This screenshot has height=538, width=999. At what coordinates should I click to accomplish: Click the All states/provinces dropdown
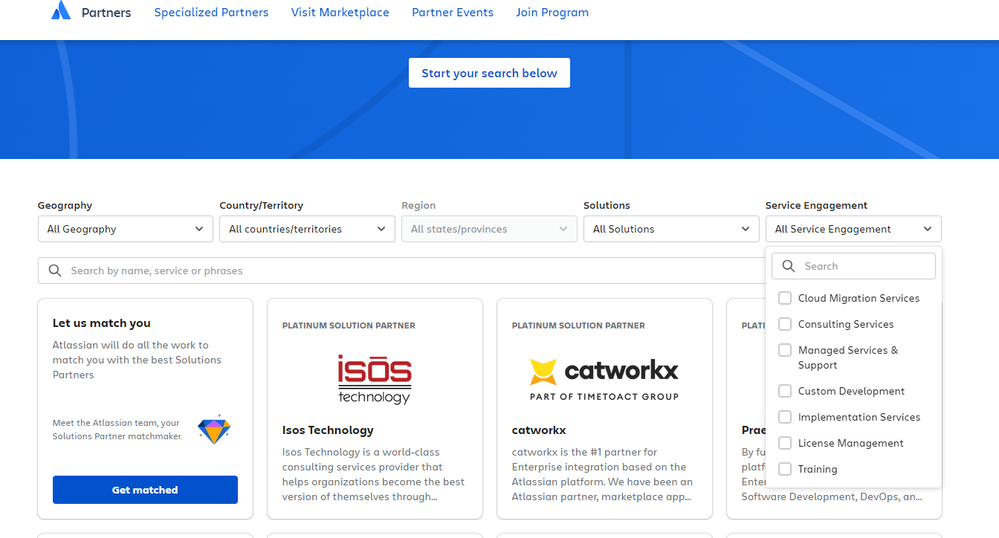pyautogui.click(x=489, y=229)
